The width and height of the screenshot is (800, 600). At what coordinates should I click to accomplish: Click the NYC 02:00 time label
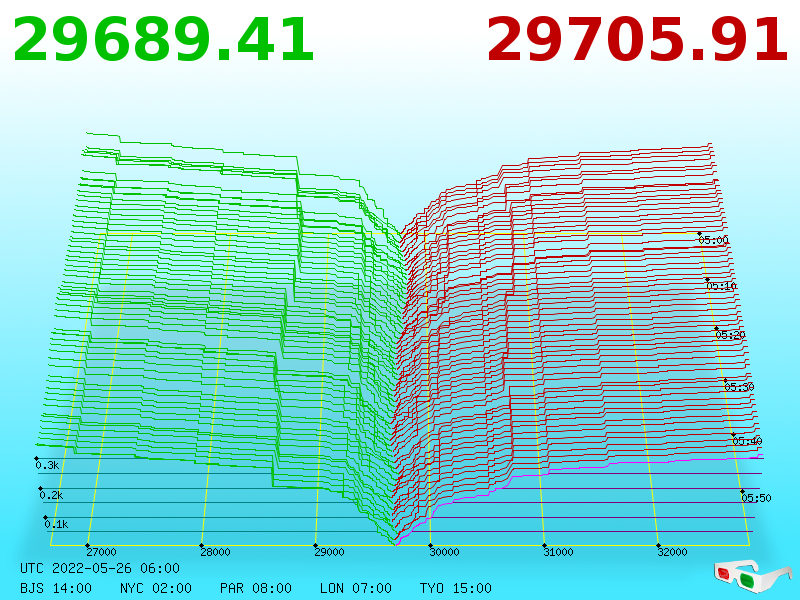click(x=156, y=588)
